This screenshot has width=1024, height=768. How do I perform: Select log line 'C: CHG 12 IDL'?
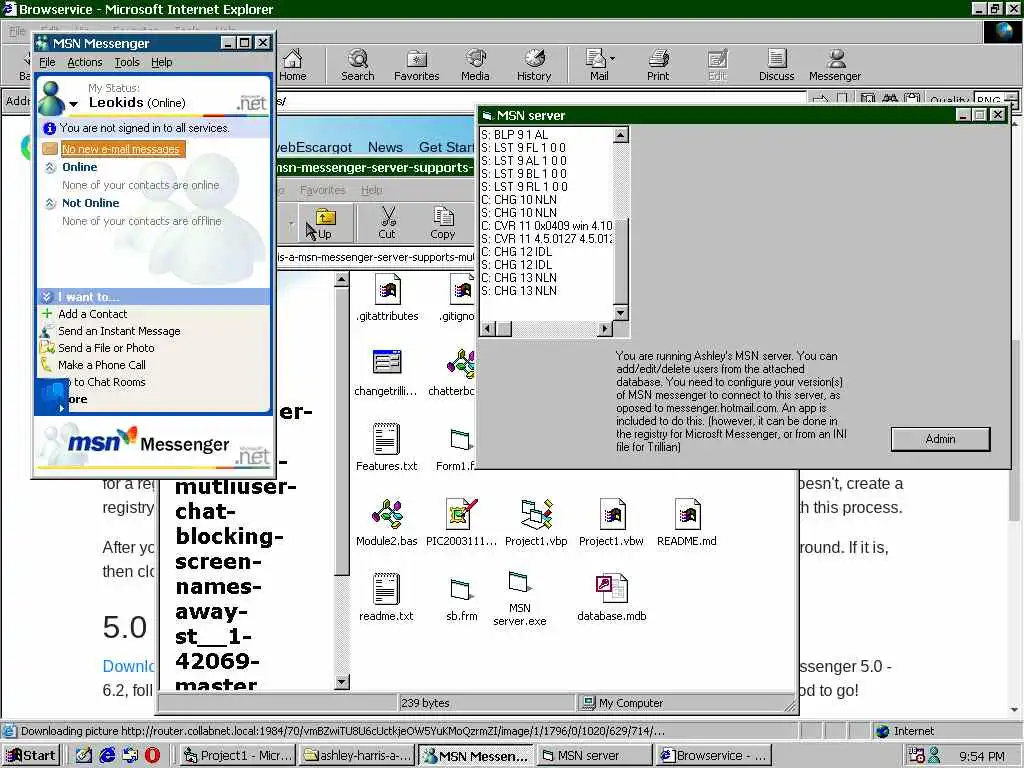pyautogui.click(x=517, y=252)
